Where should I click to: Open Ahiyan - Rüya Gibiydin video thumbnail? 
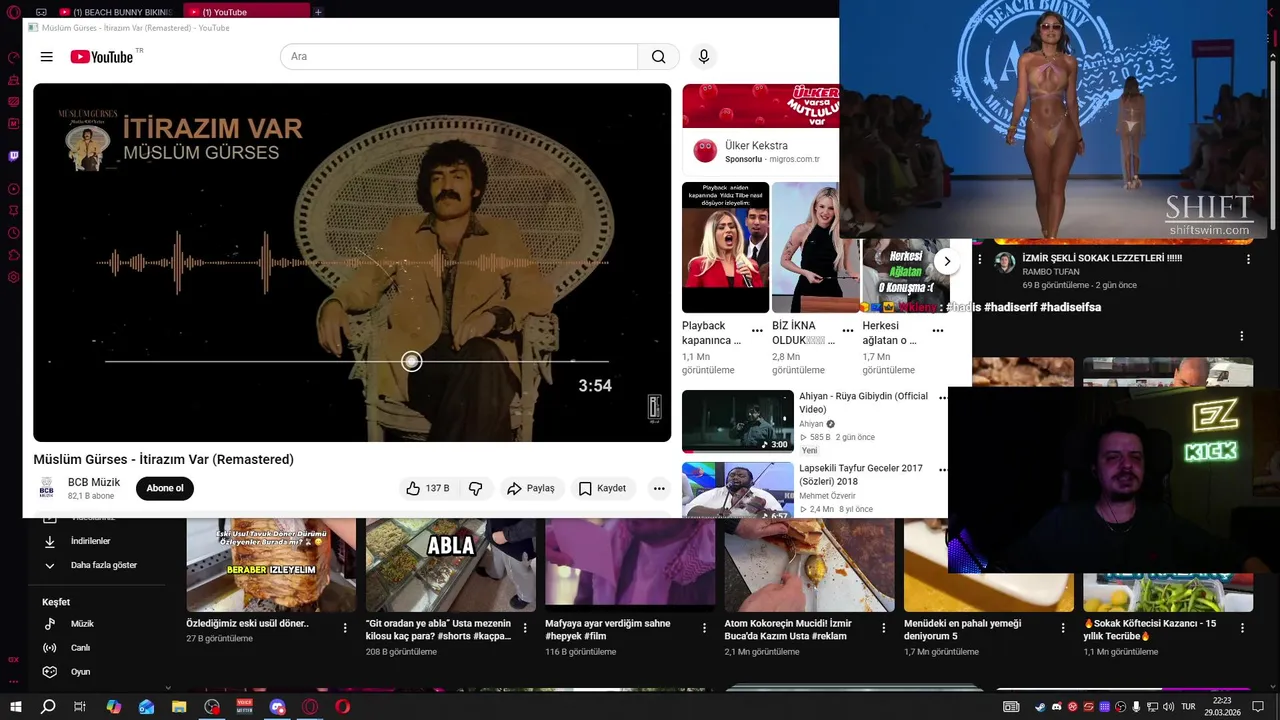[738, 421]
